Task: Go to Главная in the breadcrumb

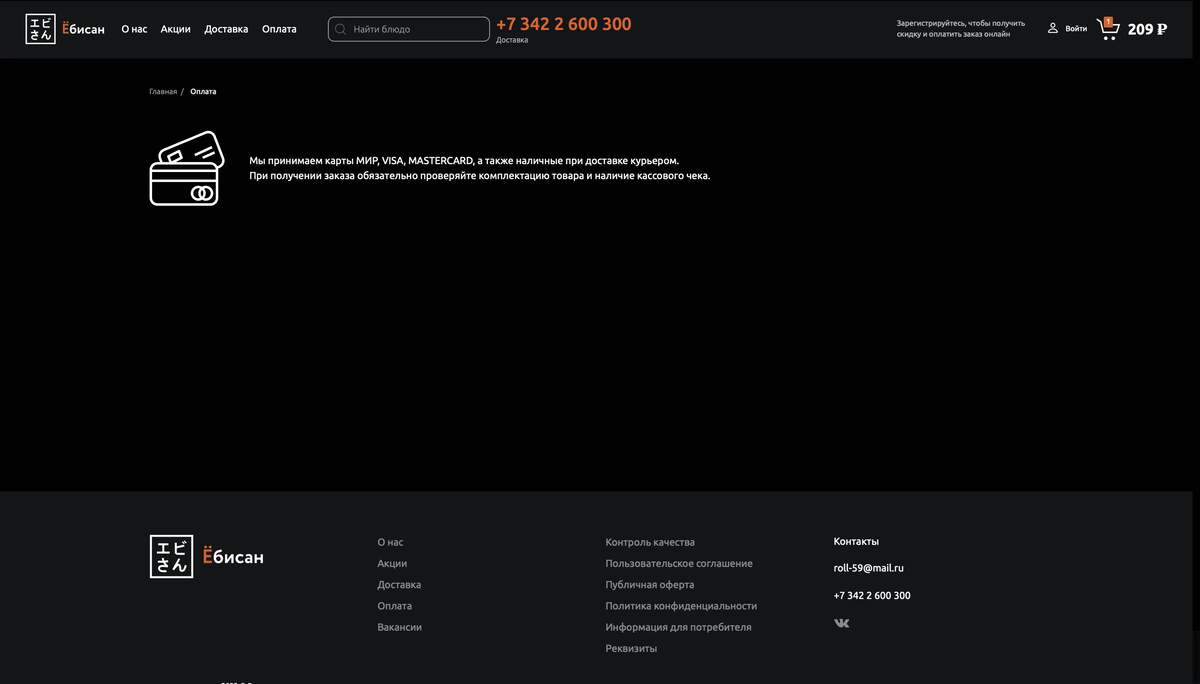Action: (163, 92)
